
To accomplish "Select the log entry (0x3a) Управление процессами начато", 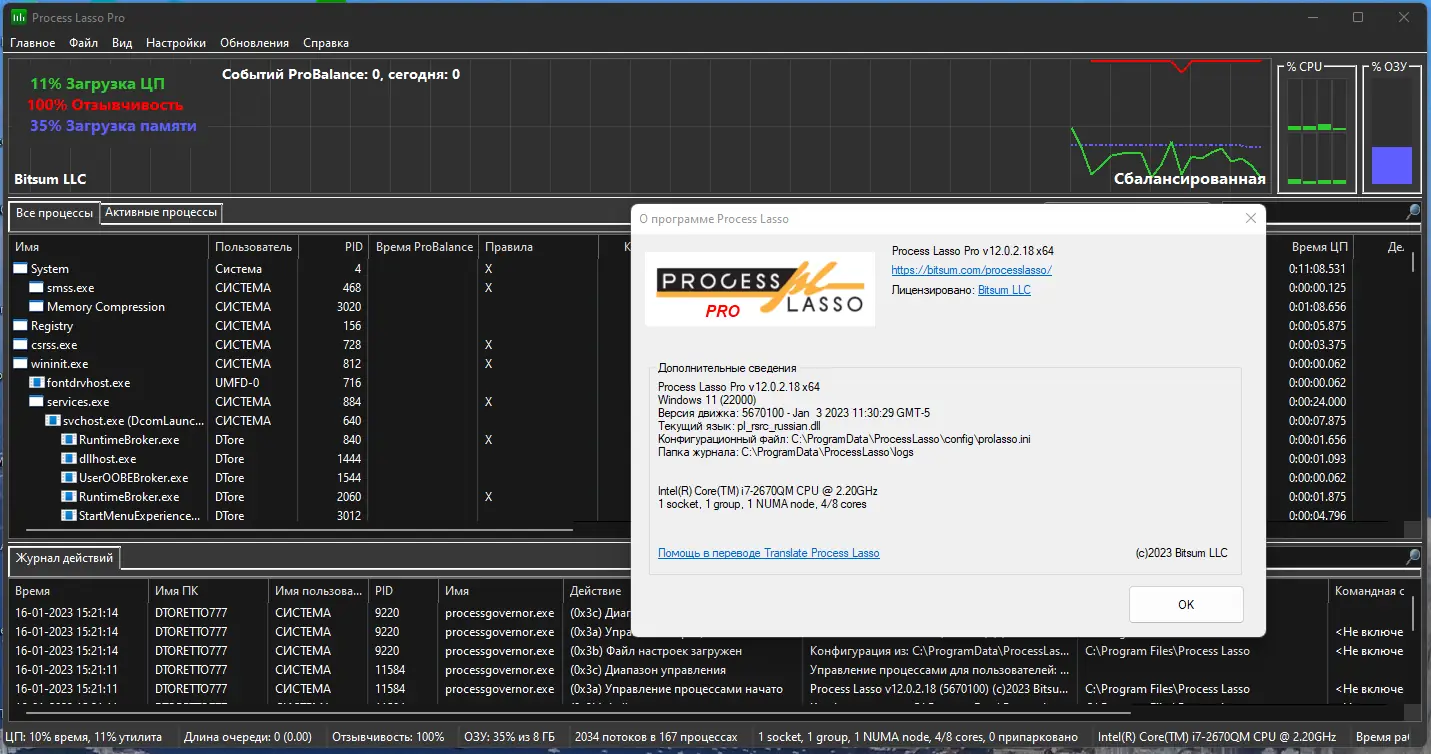I will click(676, 689).
